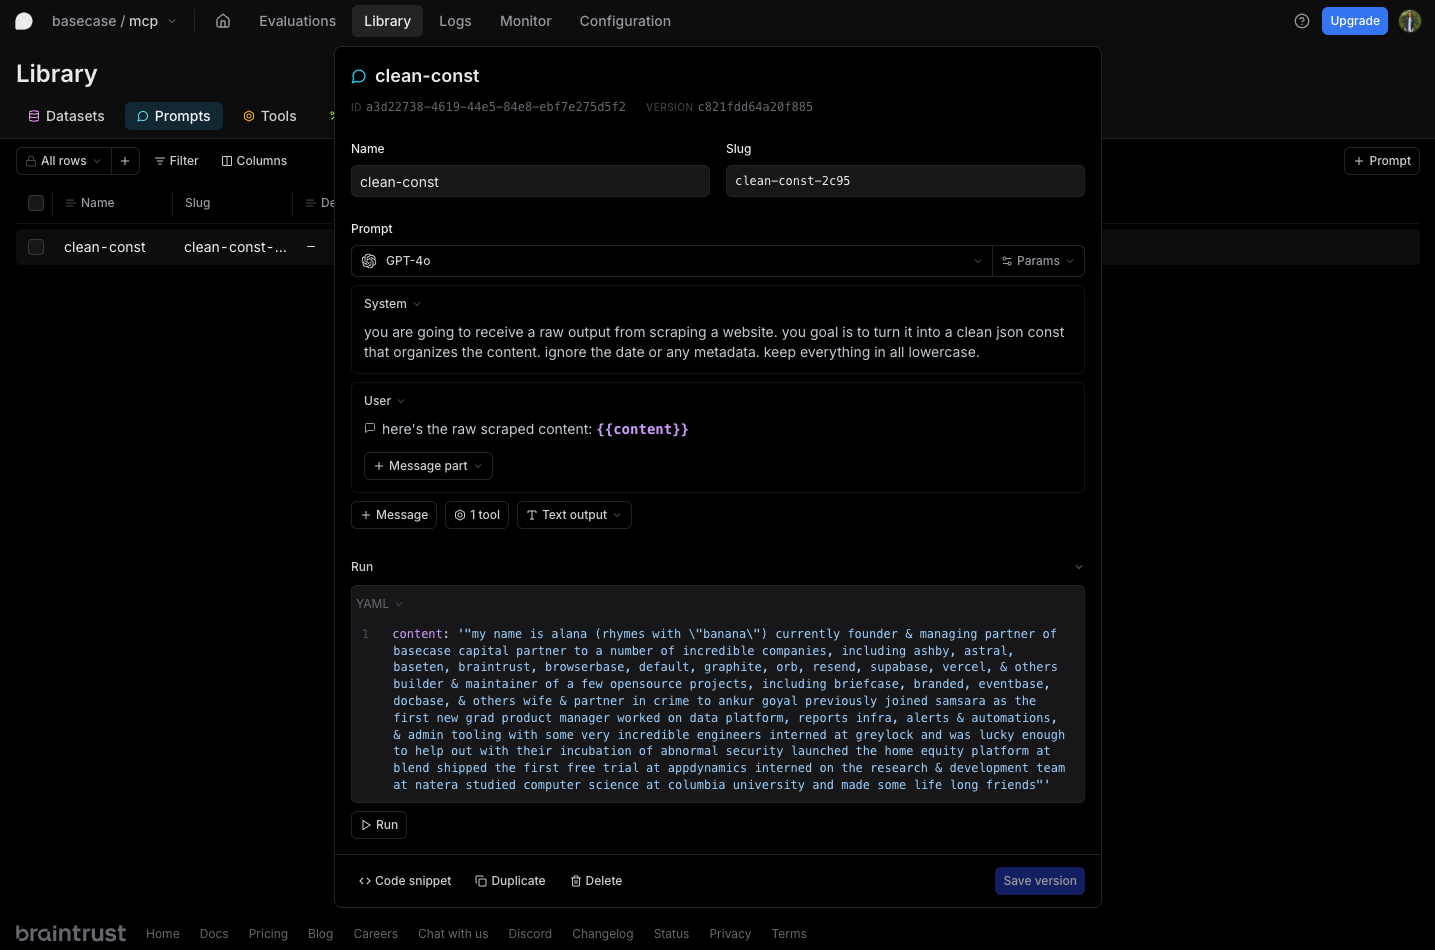Screen dimensions: 1435x950
Task: Click the version hash c821fdd64a20f885
Action: click(755, 107)
